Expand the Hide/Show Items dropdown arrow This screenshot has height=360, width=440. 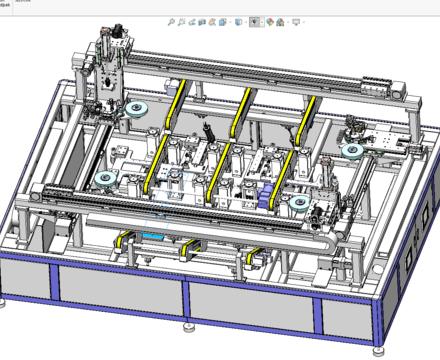(x=262, y=22)
